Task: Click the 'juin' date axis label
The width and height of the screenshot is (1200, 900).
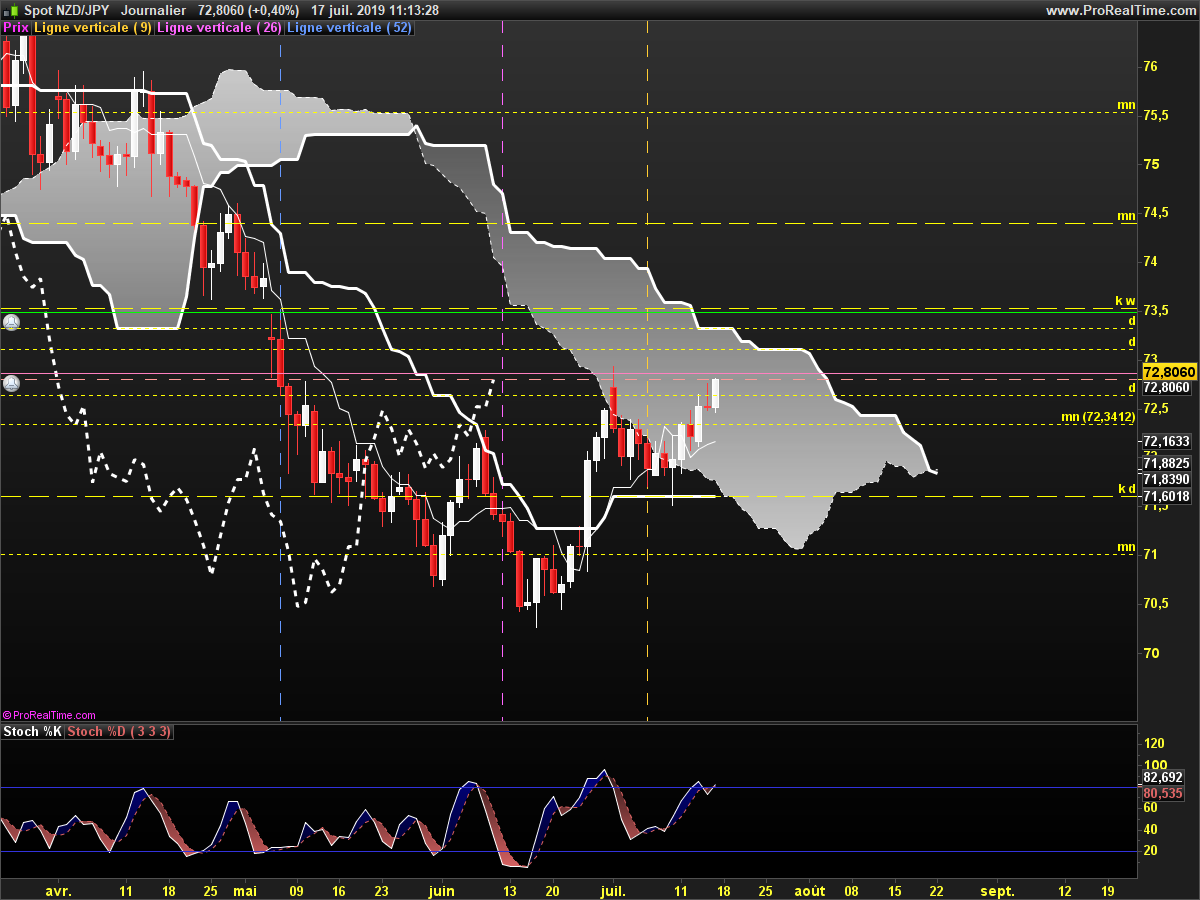Action: [441, 890]
